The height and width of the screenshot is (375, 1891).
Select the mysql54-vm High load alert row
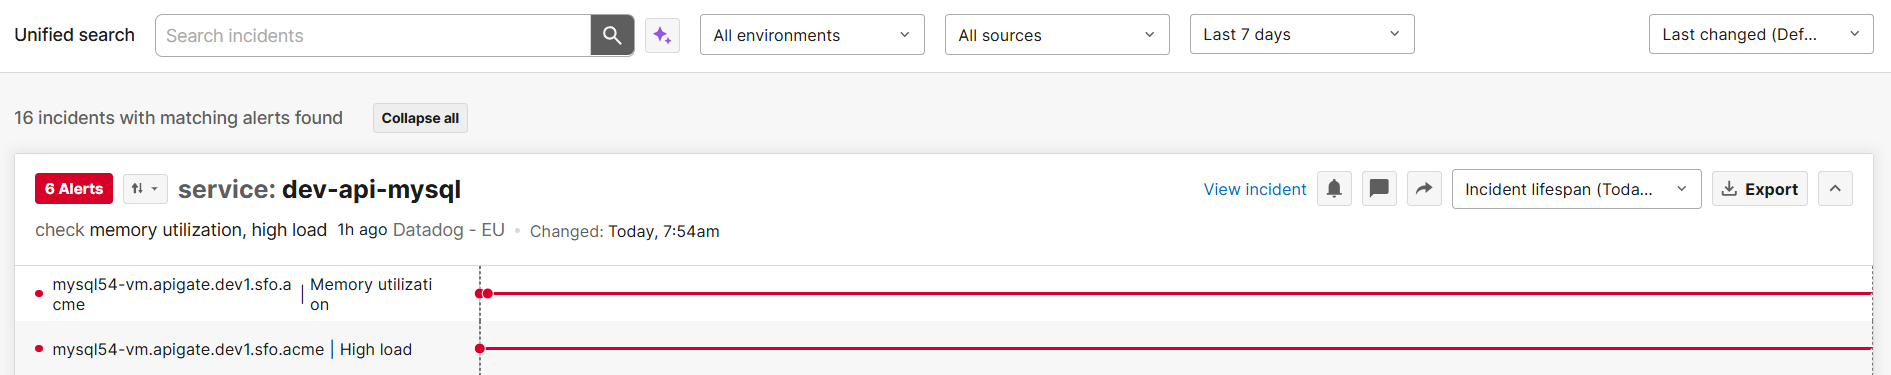(944, 348)
